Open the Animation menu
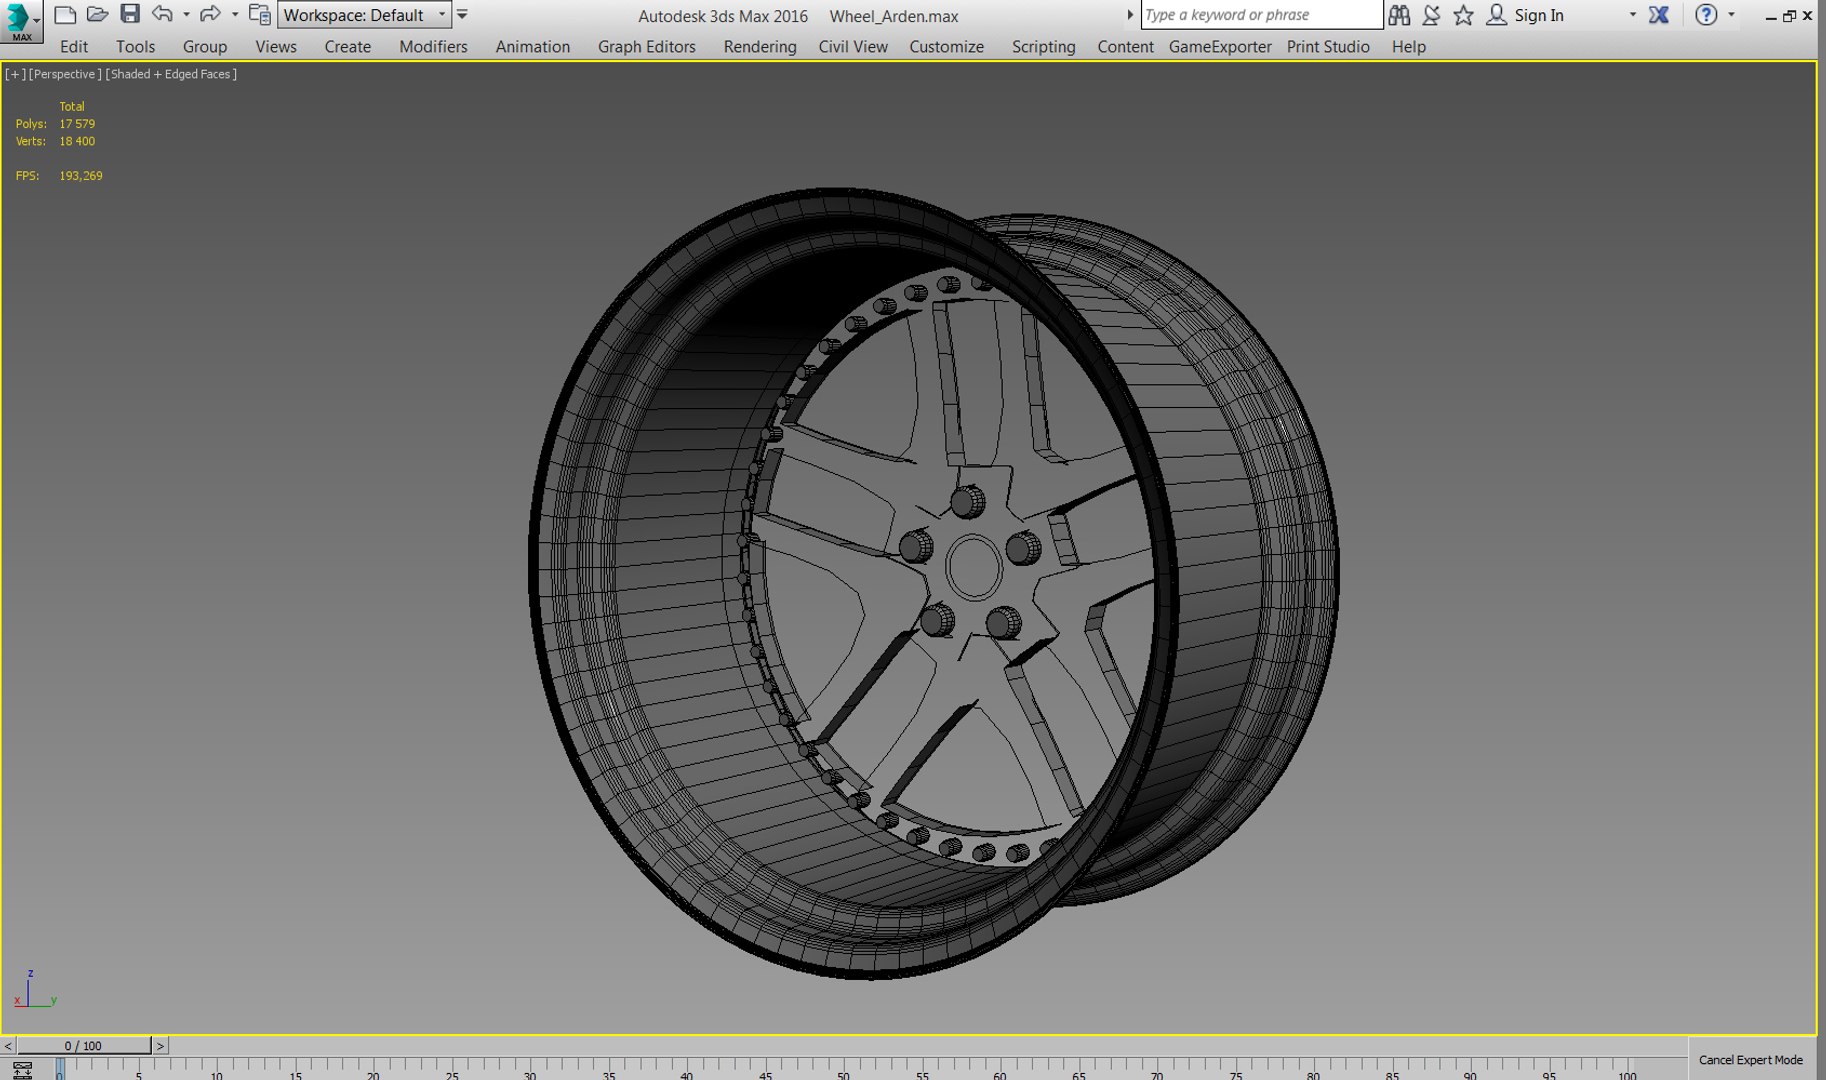 532,47
